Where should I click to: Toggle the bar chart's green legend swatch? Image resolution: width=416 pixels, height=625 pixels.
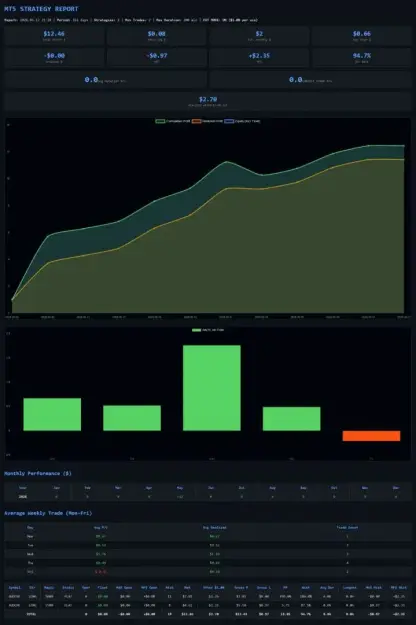tap(196, 330)
